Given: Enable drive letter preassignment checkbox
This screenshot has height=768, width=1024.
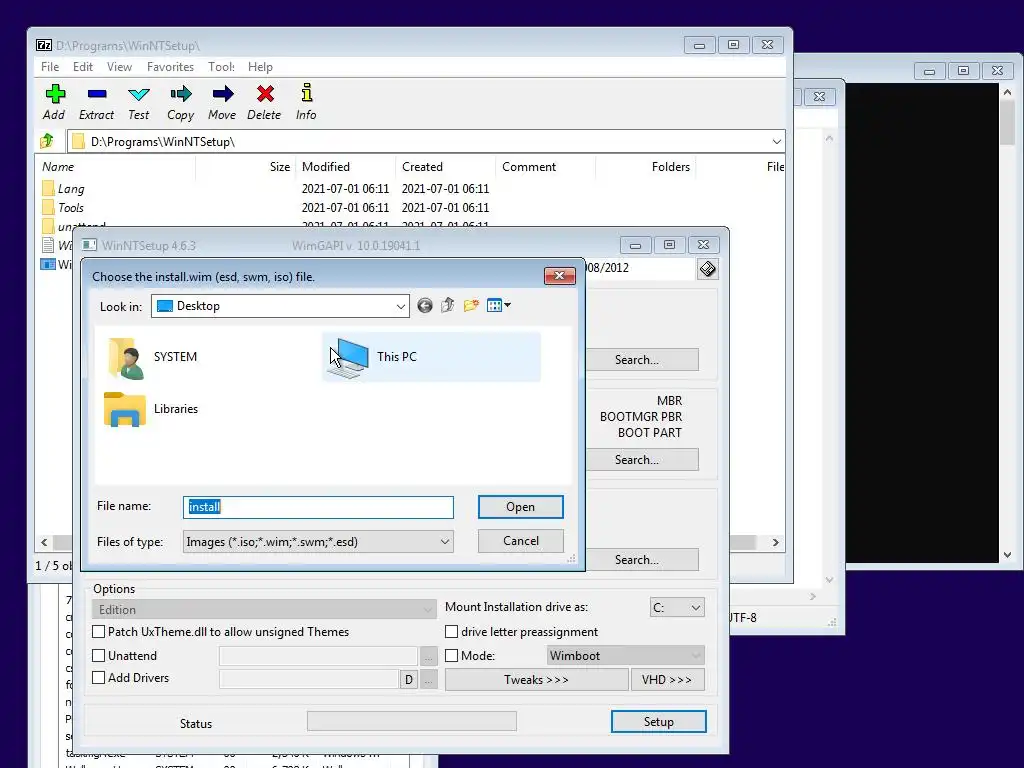Looking at the screenshot, I should coord(451,632).
